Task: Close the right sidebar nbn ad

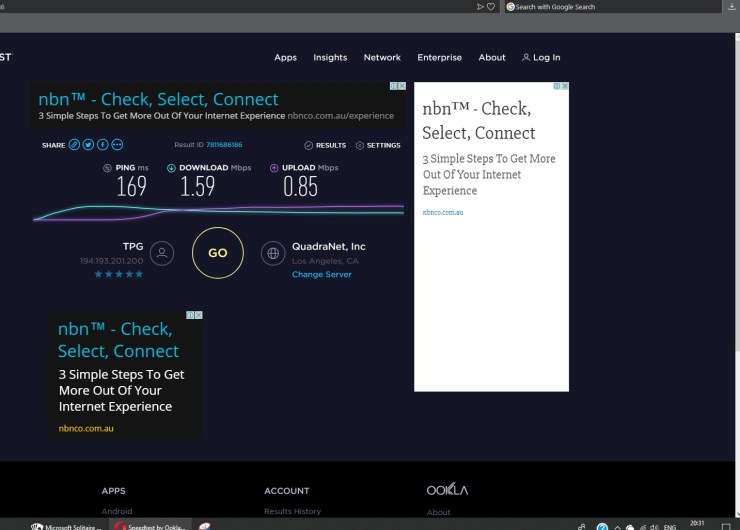Action: point(565,86)
